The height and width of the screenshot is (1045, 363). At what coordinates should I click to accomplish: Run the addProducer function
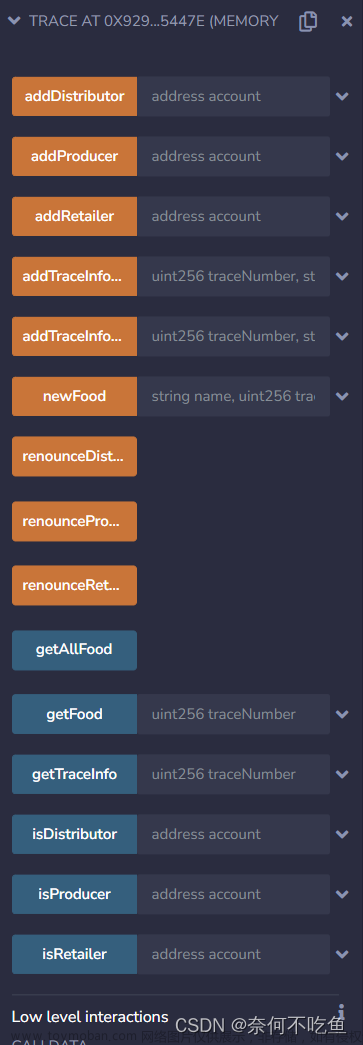(75, 156)
